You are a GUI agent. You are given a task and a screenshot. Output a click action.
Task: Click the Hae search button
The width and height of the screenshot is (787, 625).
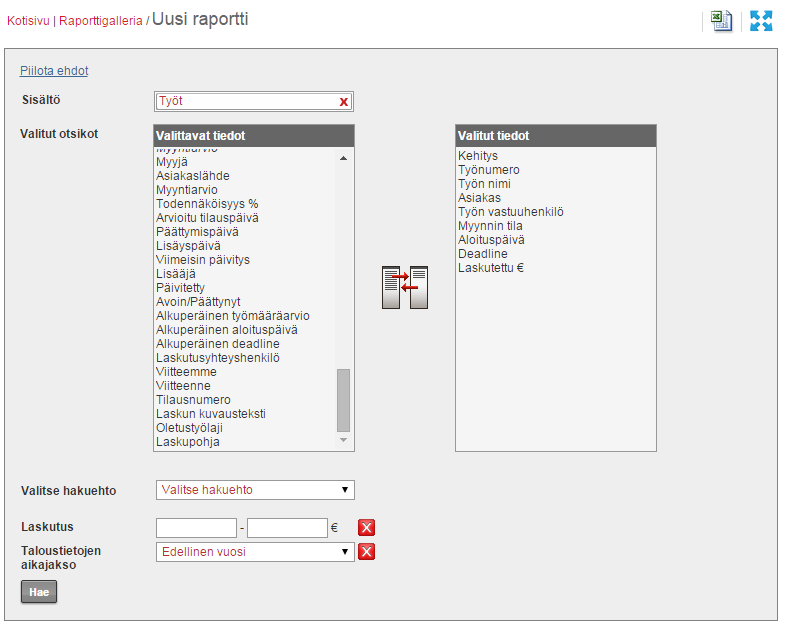39,592
